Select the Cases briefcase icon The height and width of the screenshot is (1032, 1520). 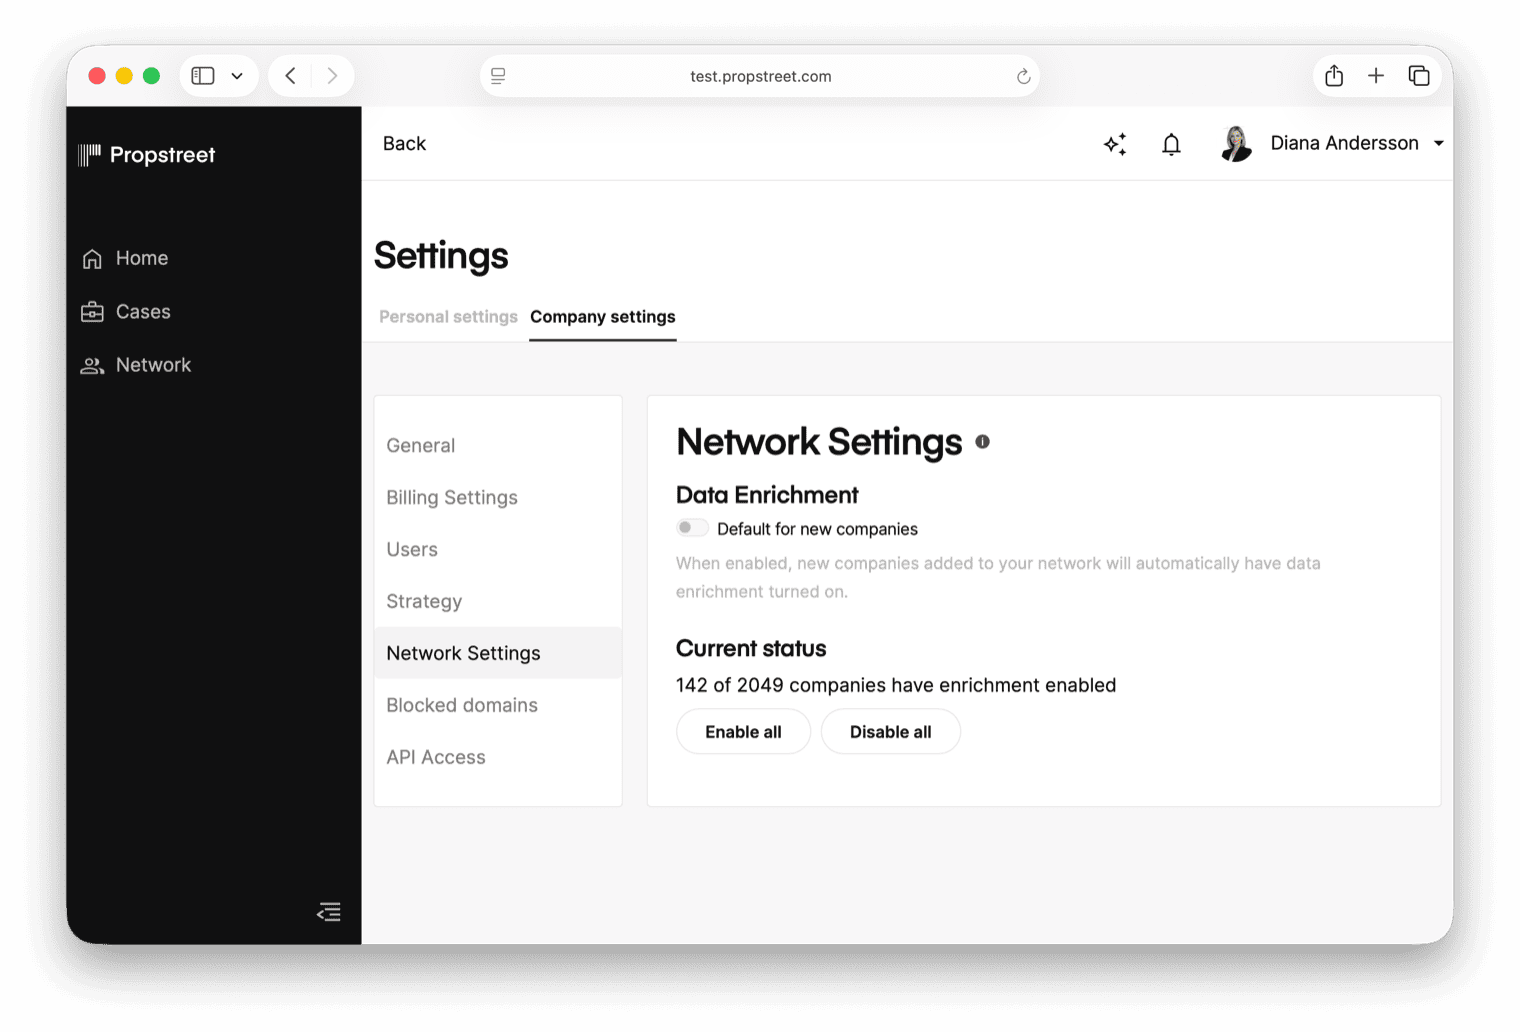91,311
